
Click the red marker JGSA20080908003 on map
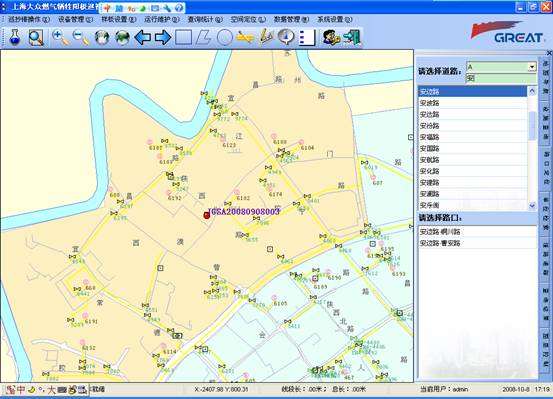pos(207,215)
